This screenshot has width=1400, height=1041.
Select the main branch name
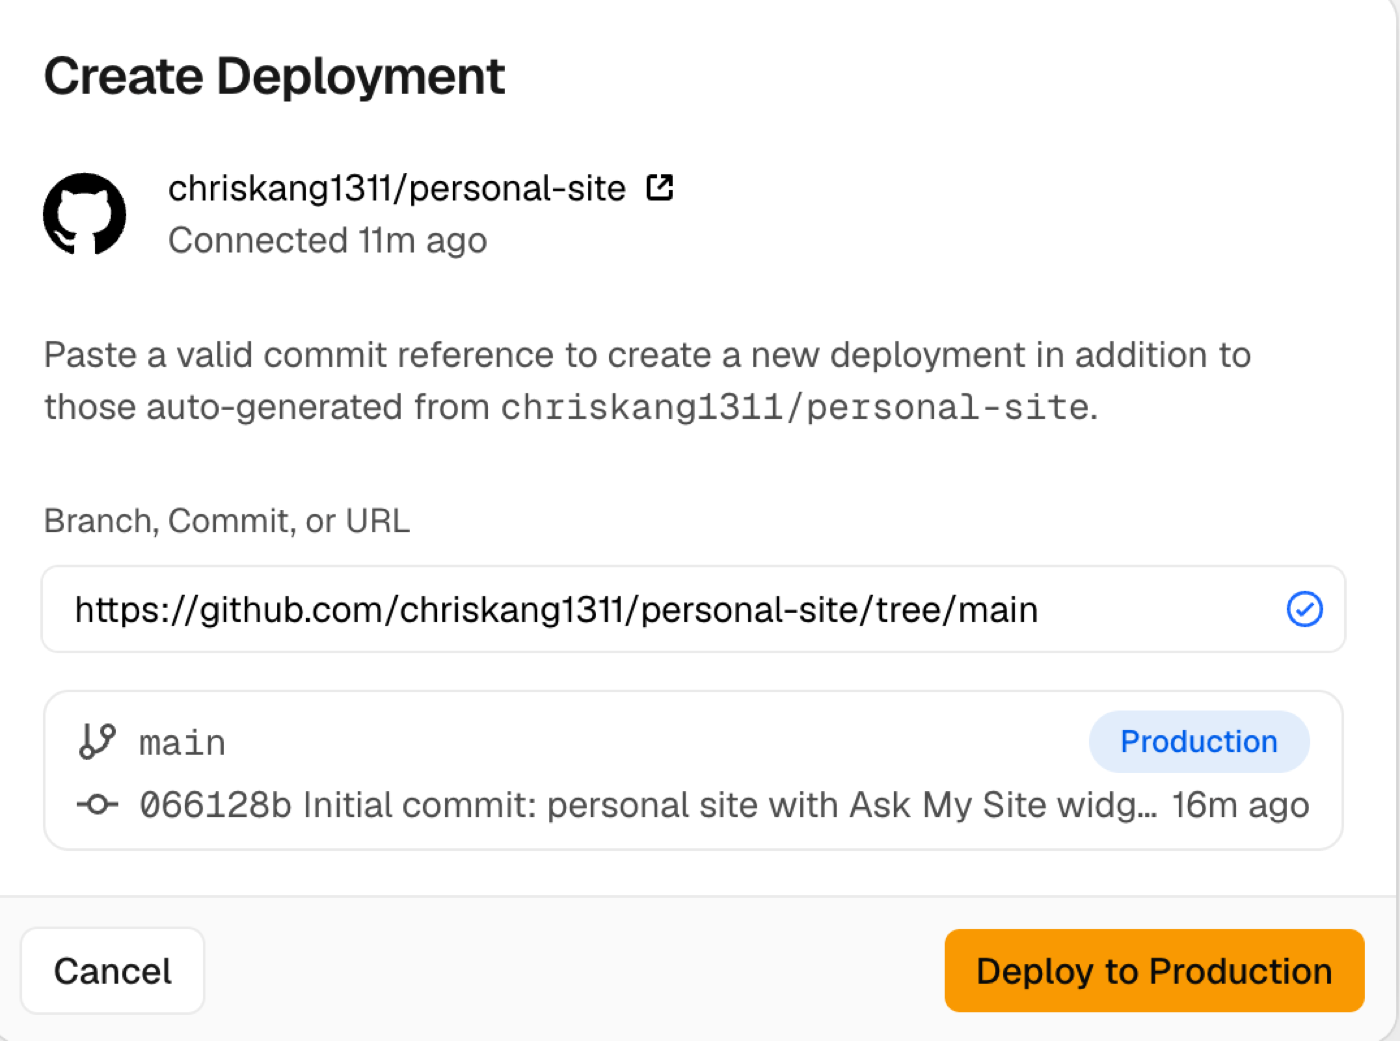click(182, 743)
